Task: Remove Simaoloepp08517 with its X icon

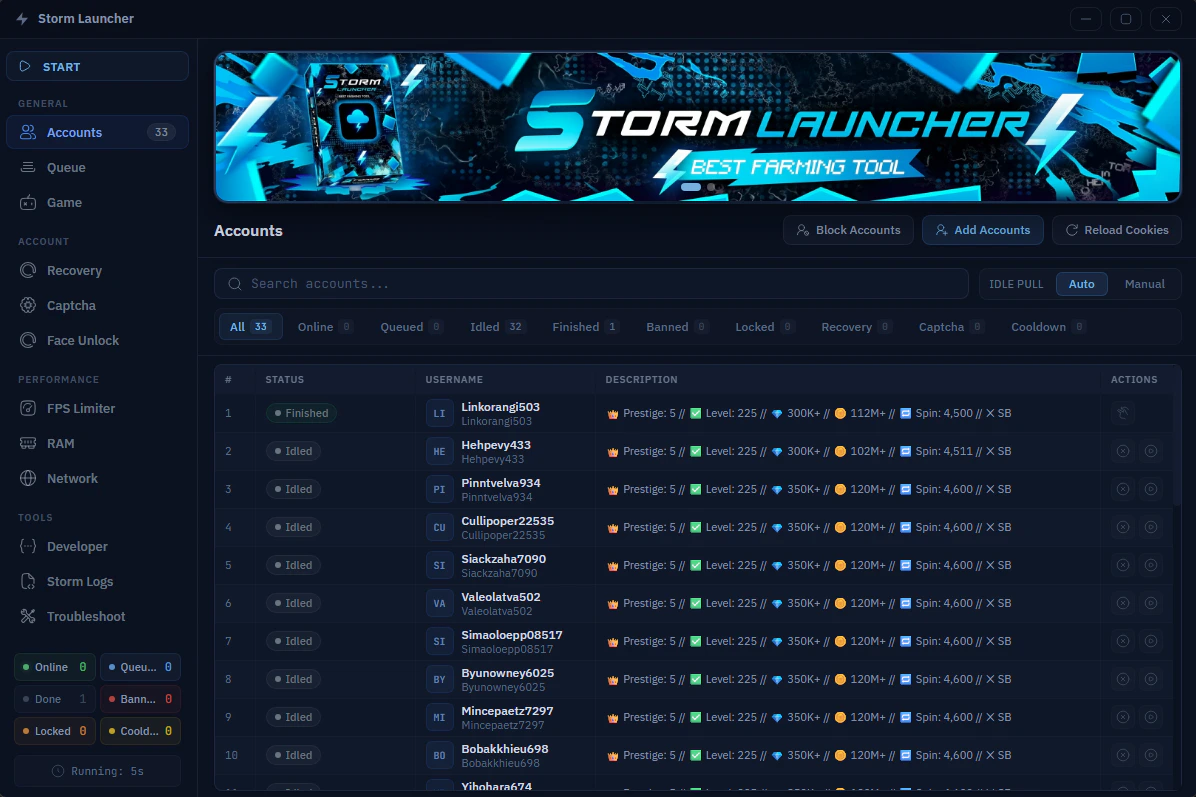Action: (1123, 641)
